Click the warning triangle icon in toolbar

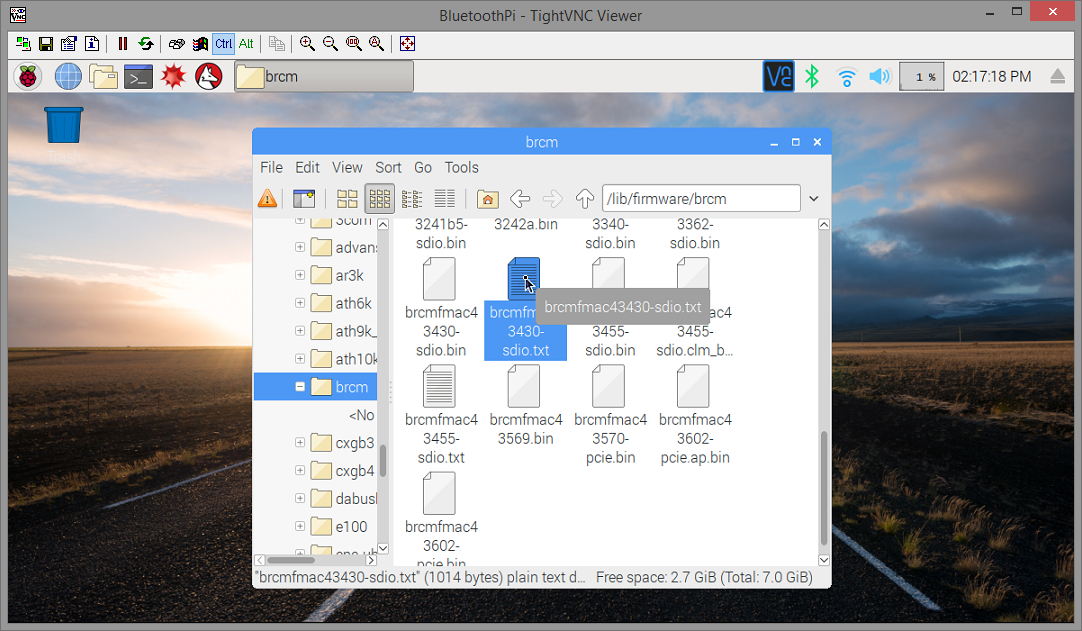[x=267, y=199]
